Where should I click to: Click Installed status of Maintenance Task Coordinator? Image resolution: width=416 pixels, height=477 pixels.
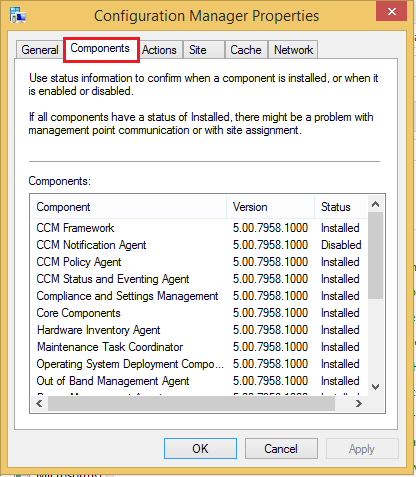340,347
